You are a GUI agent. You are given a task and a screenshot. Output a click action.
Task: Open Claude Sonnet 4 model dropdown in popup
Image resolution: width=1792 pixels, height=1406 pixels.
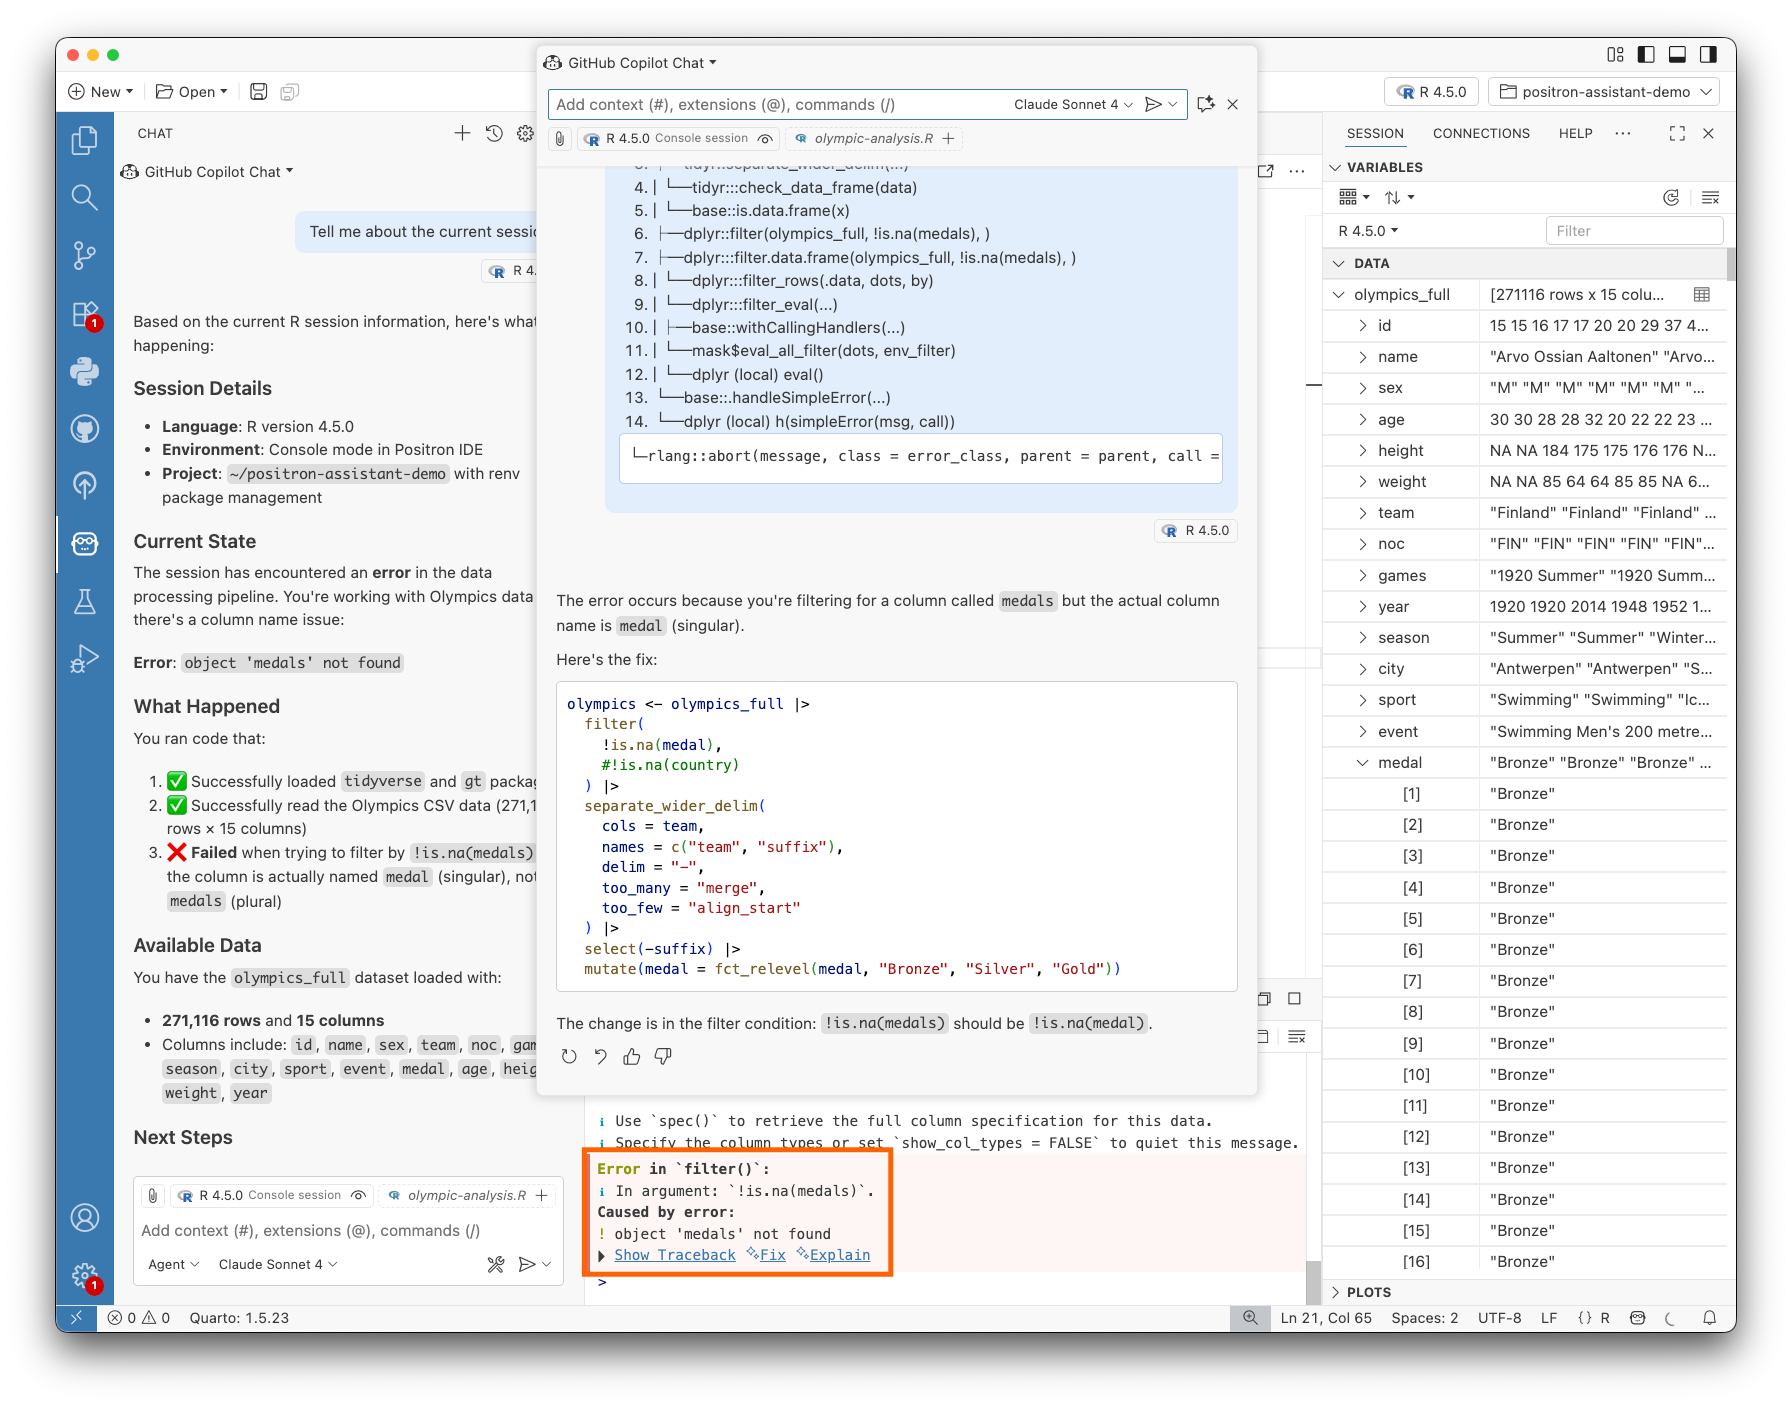tap(1072, 105)
